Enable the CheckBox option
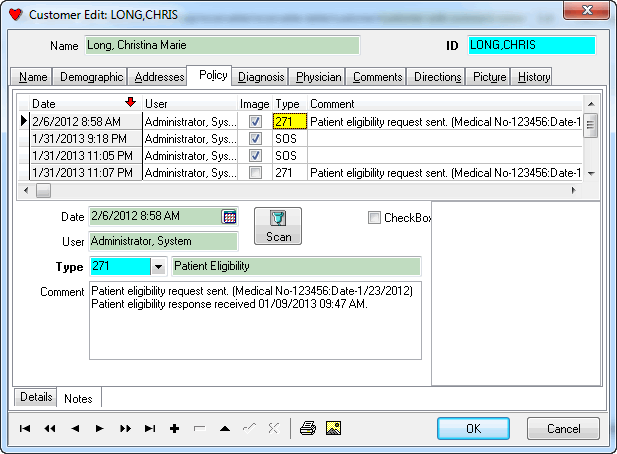Screen dimensions: 617x454 coord(374,218)
